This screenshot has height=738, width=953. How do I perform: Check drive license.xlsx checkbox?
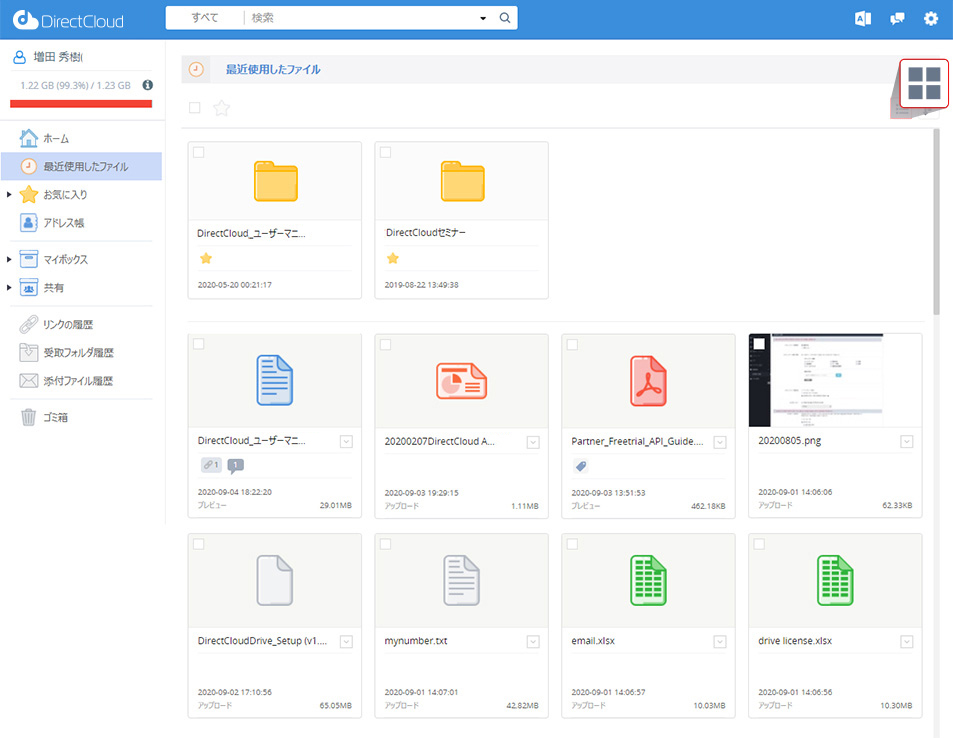759,544
